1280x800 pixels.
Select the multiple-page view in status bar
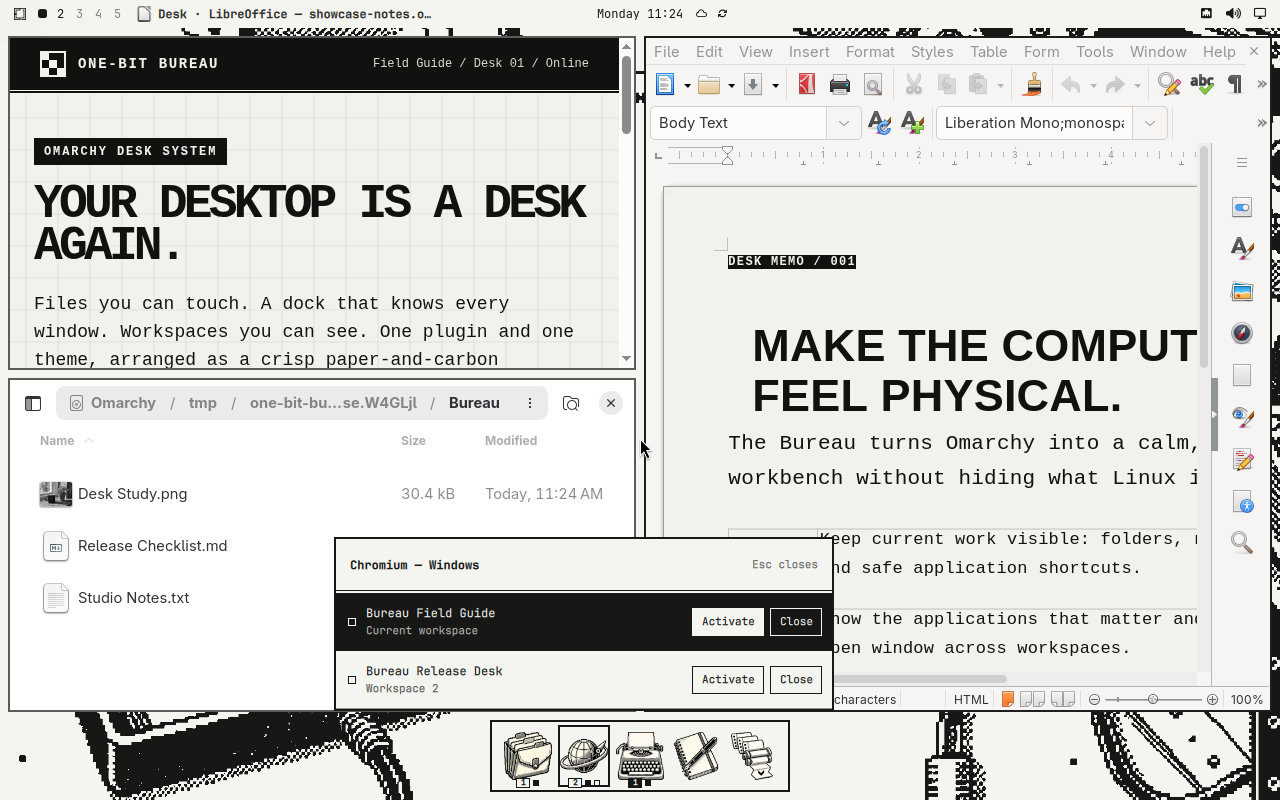pyautogui.click(x=1033, y=699)
